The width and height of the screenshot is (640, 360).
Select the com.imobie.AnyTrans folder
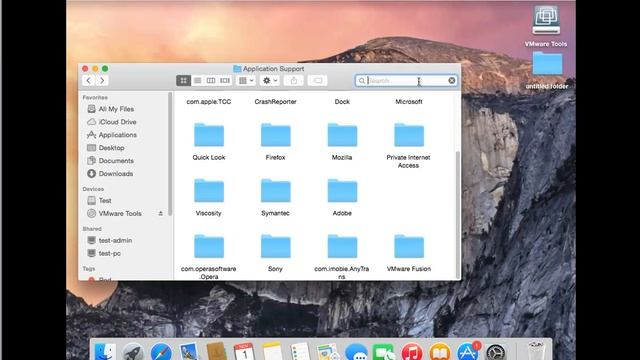(x=342, y=256)
